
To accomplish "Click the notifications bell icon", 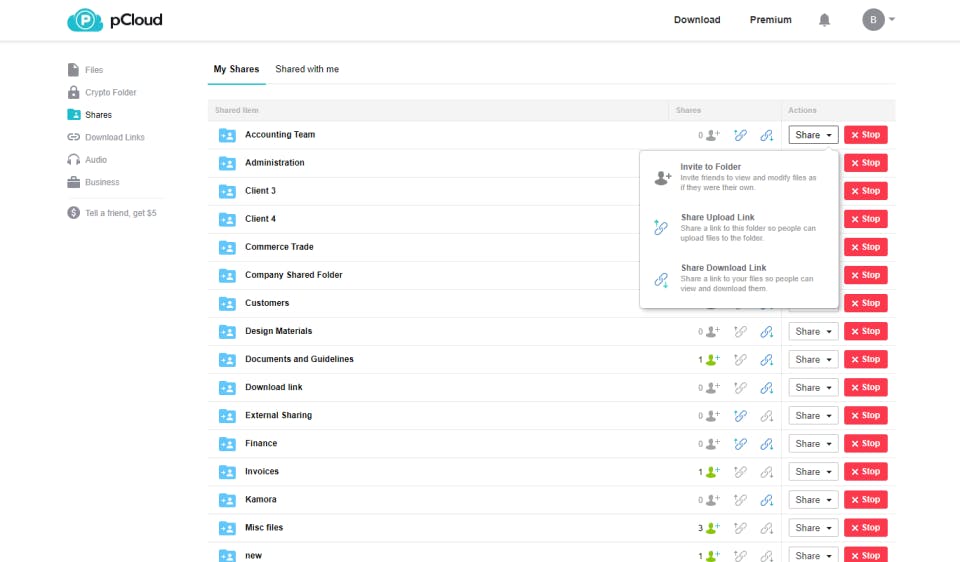I will tap(825, 20).
